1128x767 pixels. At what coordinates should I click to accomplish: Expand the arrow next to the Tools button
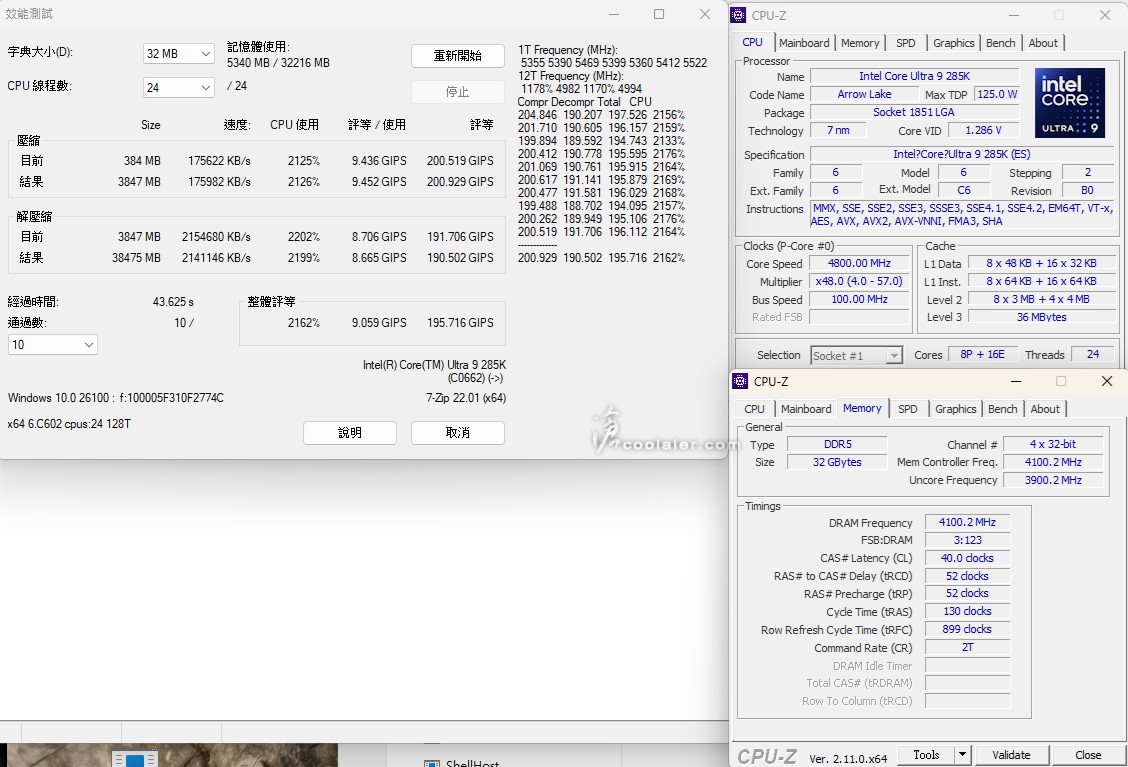click(963, 755)
